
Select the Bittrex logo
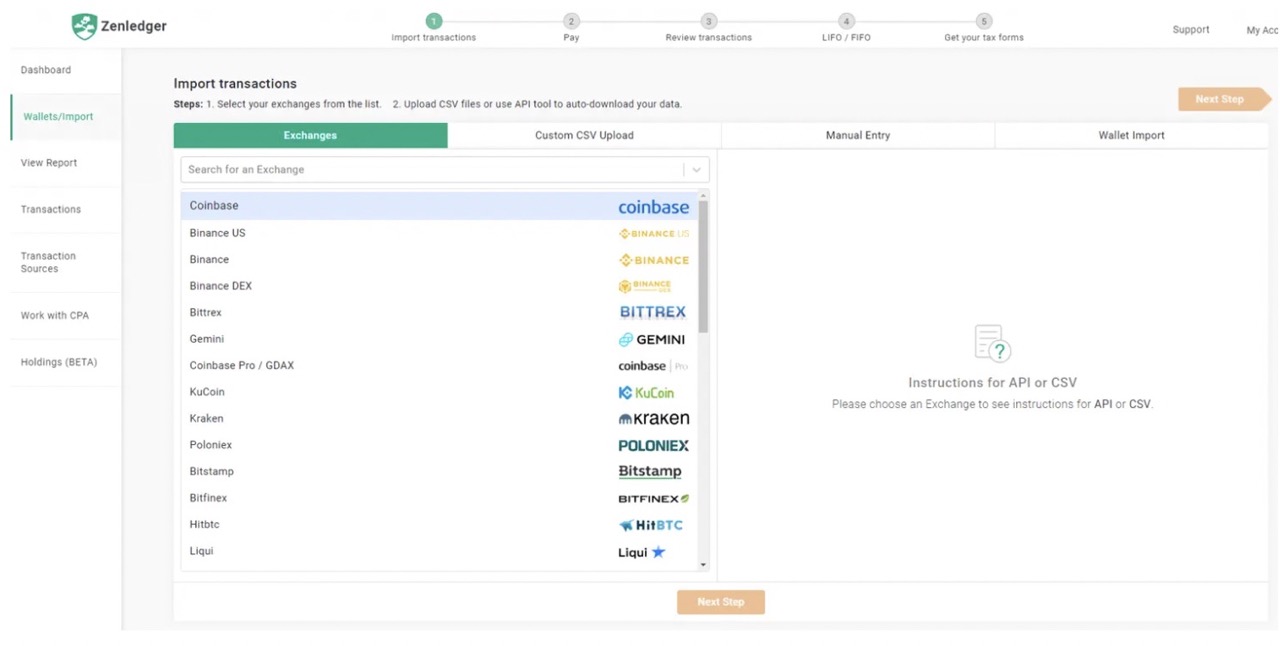(x=652, y=312)
